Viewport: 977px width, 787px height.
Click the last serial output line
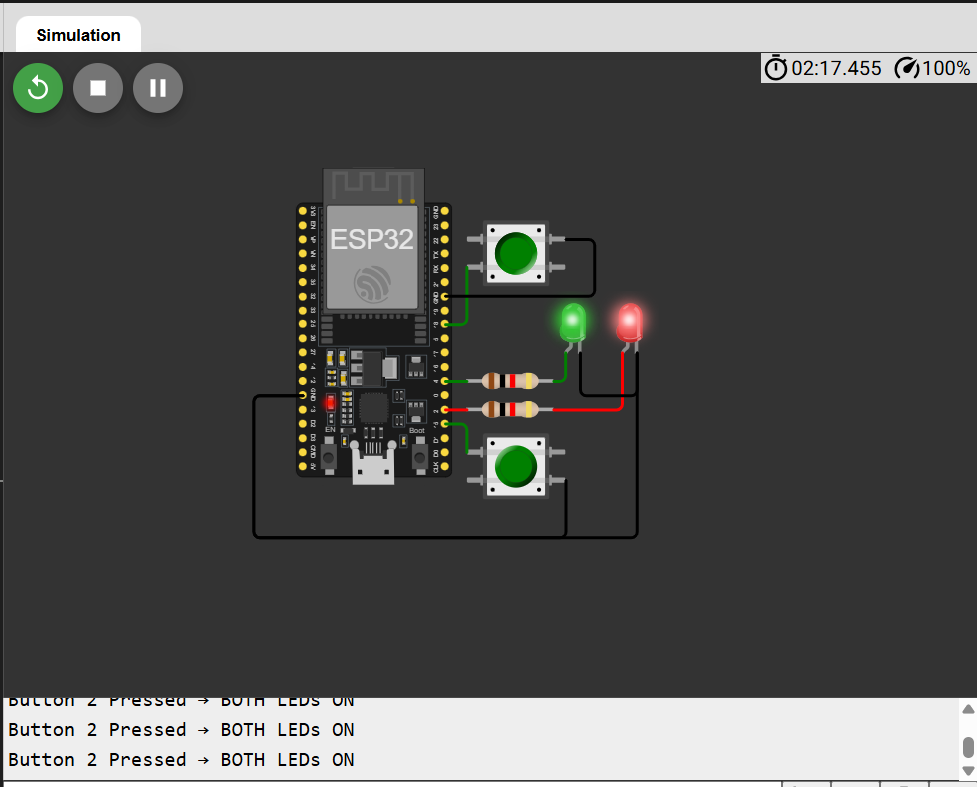[181, 760]
